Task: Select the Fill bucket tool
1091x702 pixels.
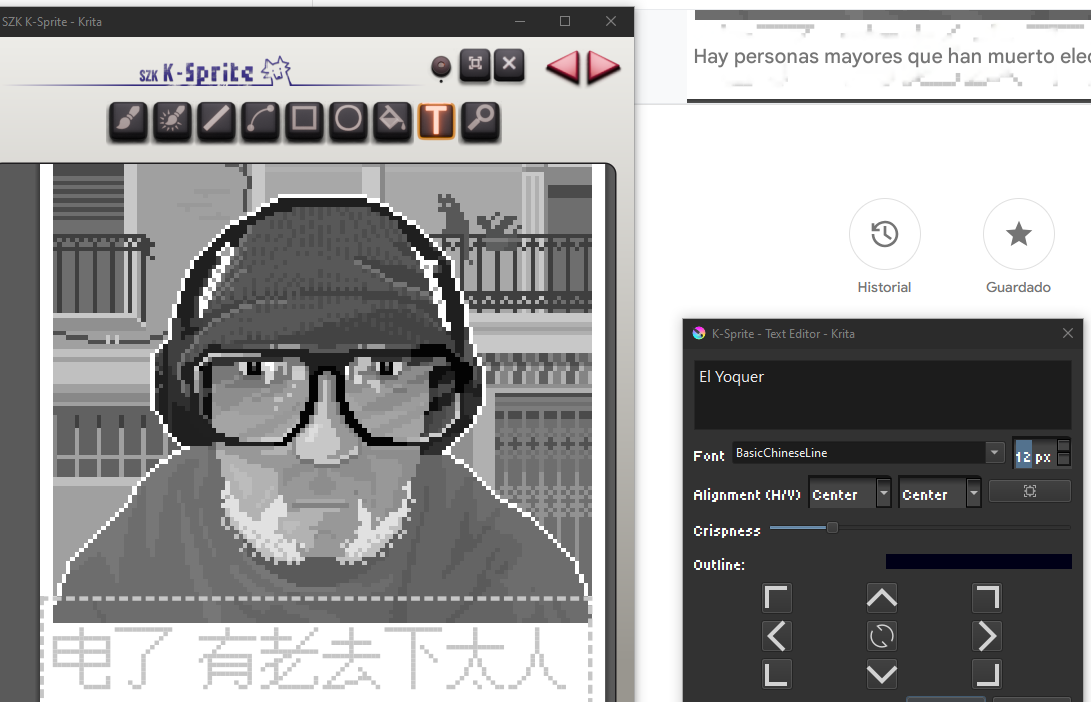Action: point(392,121)
